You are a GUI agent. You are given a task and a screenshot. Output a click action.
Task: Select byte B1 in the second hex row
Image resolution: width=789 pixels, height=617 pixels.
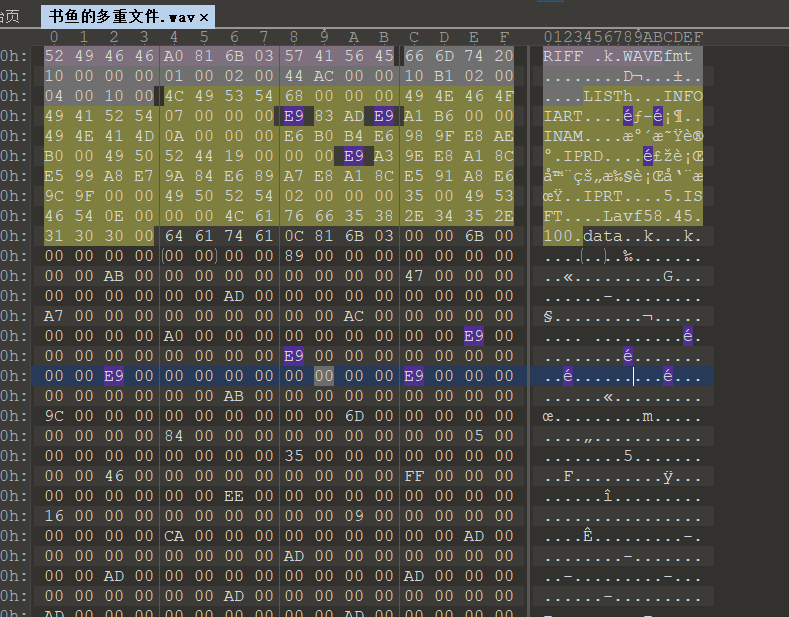pos(443,76)
